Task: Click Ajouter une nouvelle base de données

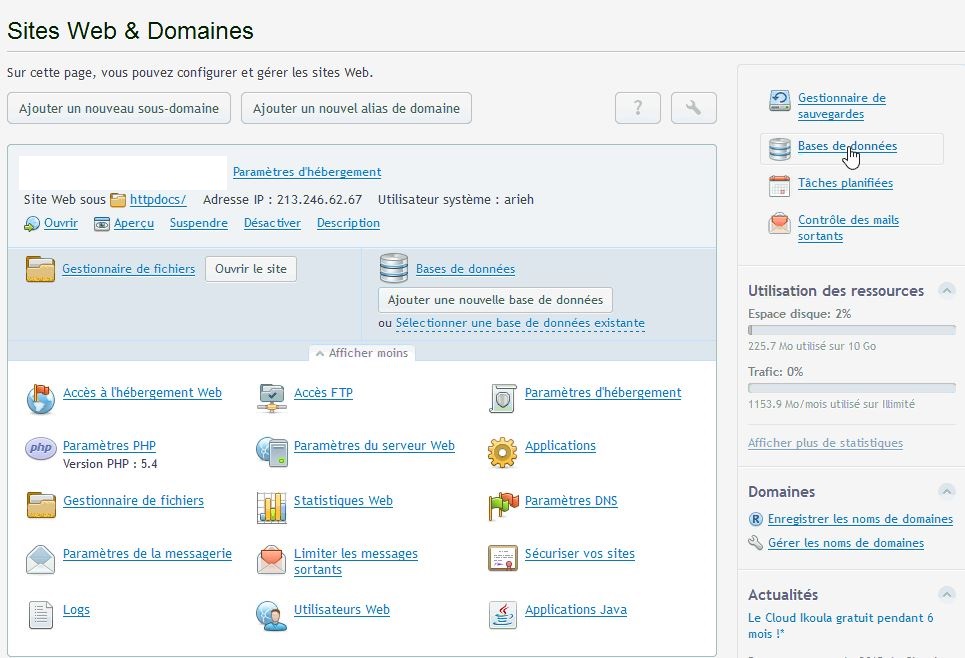Action: click(495, 300)
